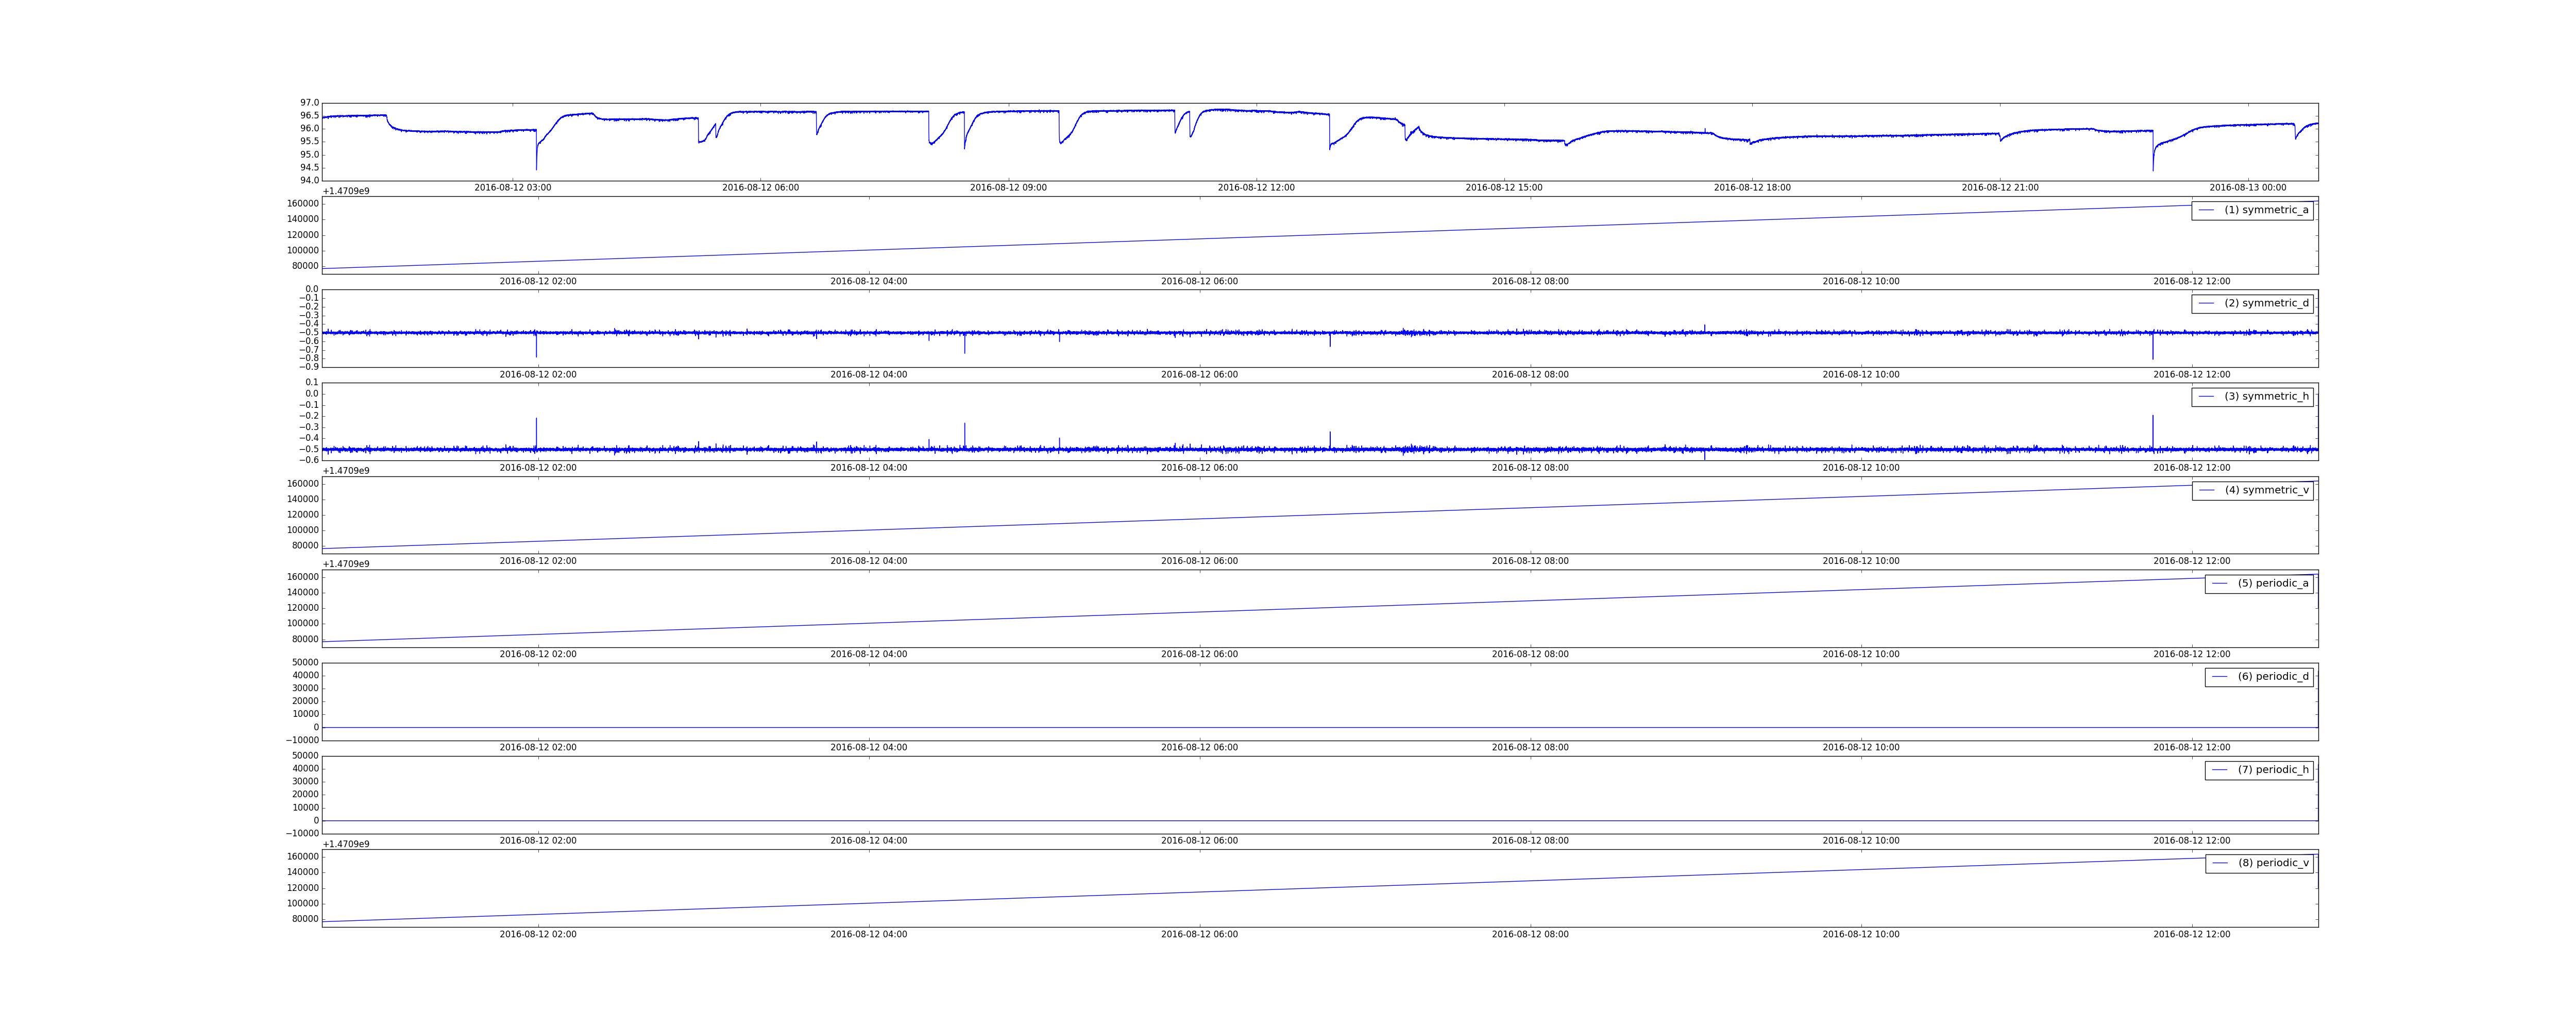
Task: Click the 2016-08-13 00:00 tick label
Action: [2248, 188]
